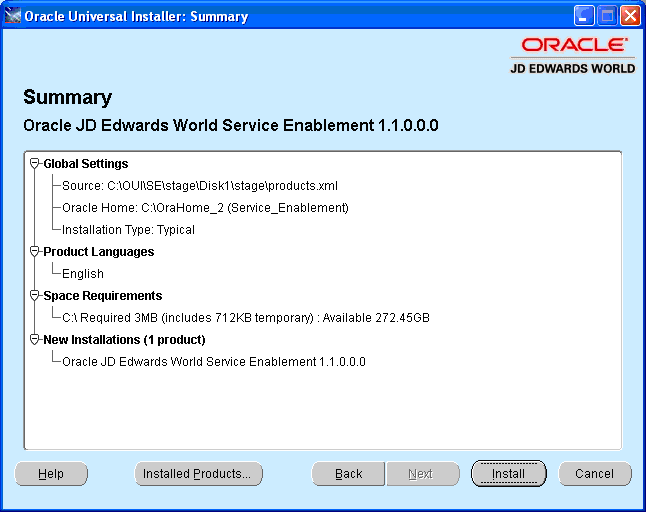This screenshot has width=646, height=512.
Task: Select the C:\ Required 3MB row
Action: (246, 318)
